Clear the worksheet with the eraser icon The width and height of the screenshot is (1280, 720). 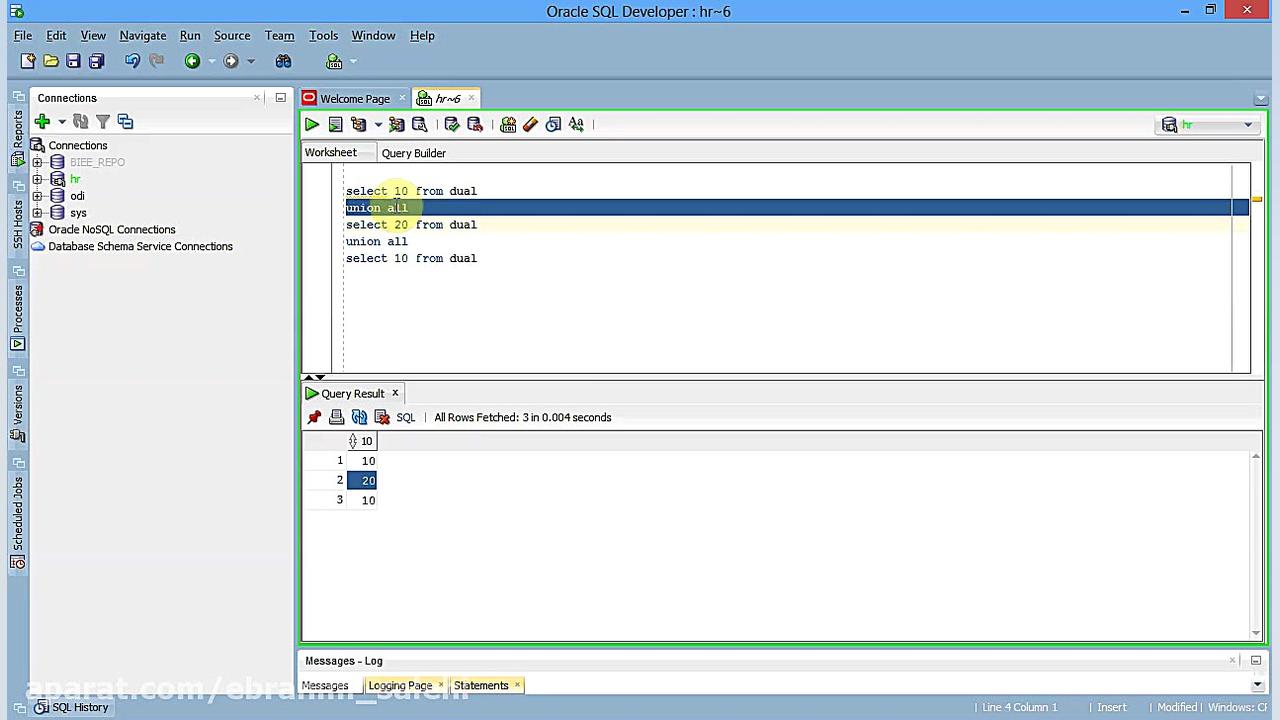530,124
